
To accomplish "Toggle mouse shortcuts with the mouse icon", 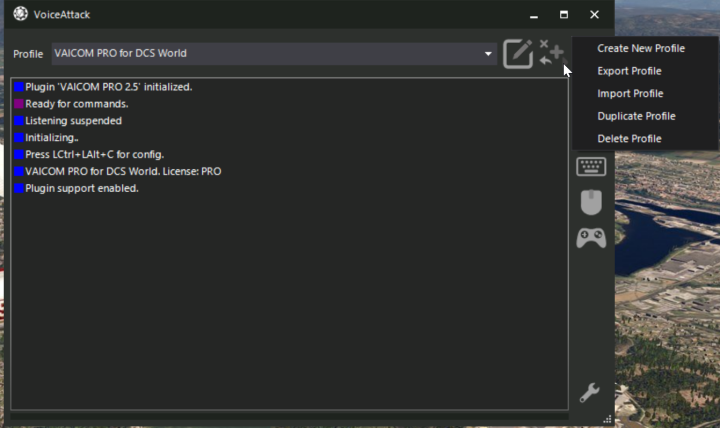I will pos(591,202).
